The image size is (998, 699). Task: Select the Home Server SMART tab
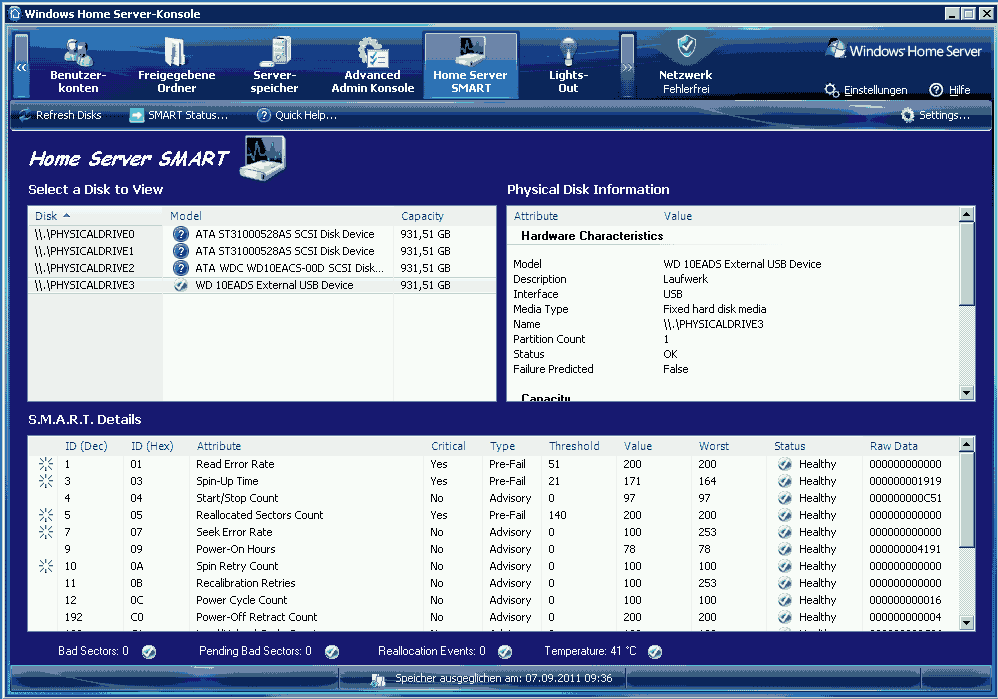[470, 66]
